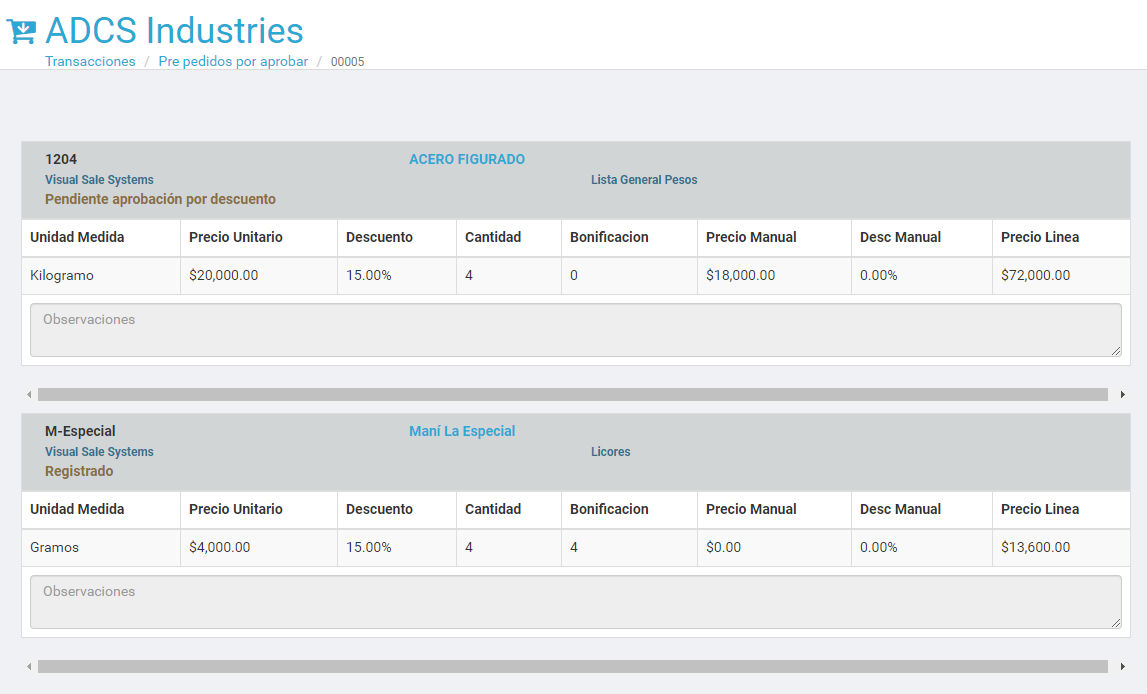
Task: Click the shopping cart logo icon
Action: tap(21, 31)
